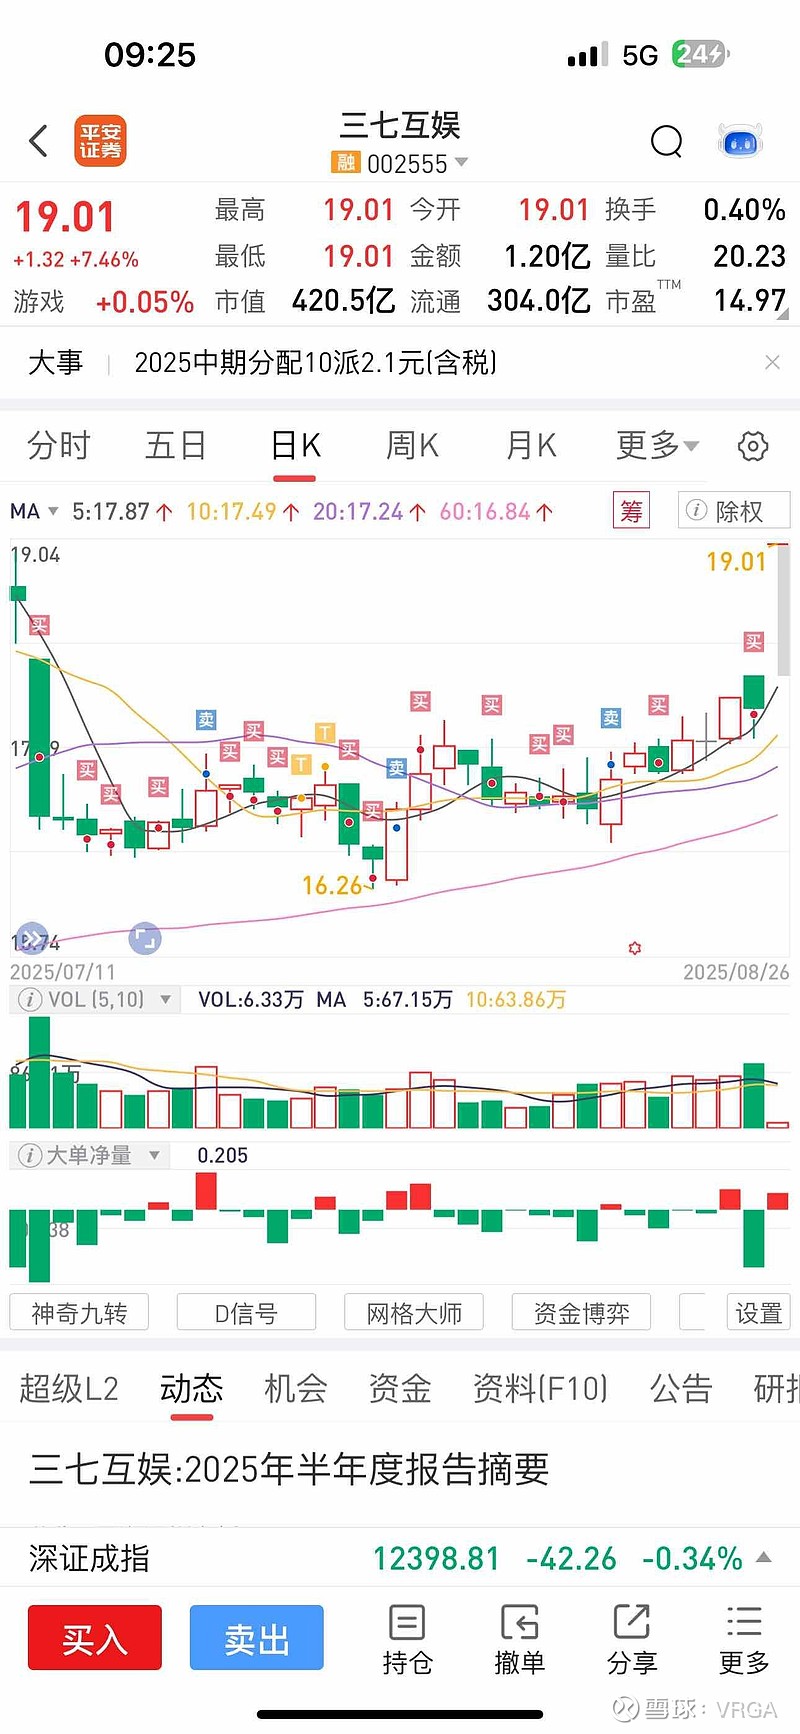
Task: Select the 动态 tab
Action: click(191, 1388)
